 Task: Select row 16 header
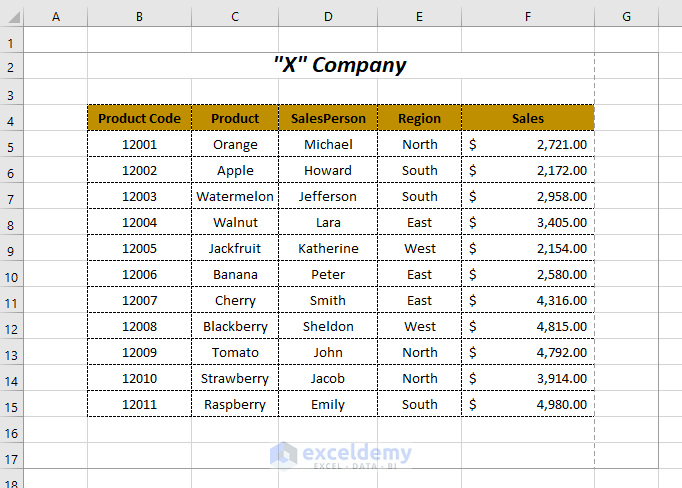pyautogui.click(x=11, y=431)
